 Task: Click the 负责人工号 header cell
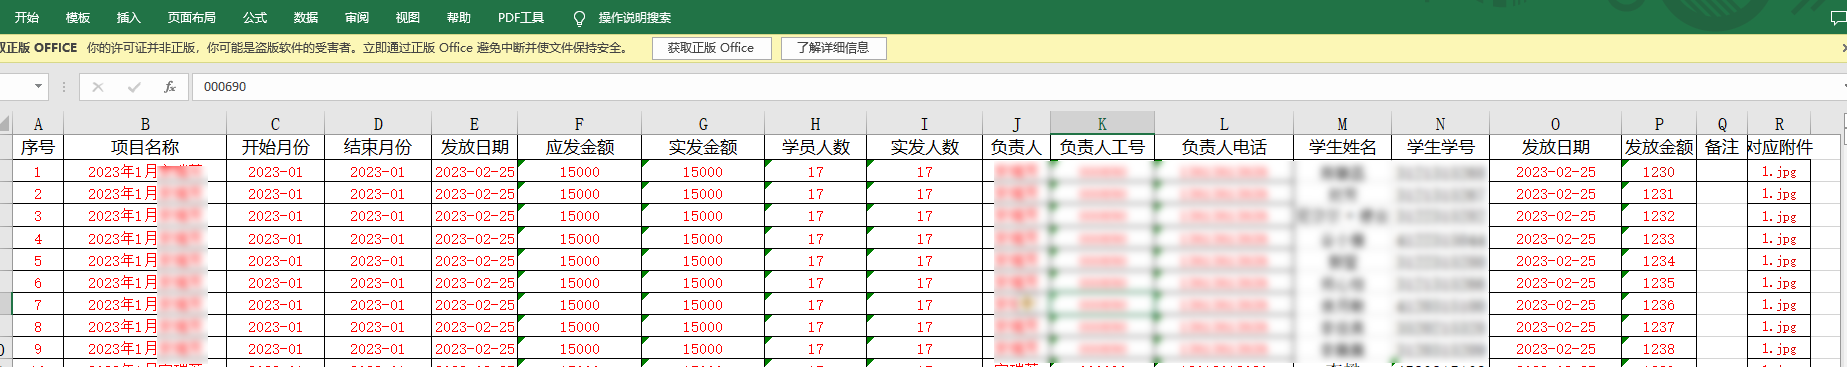click(x=1102, y=147)
